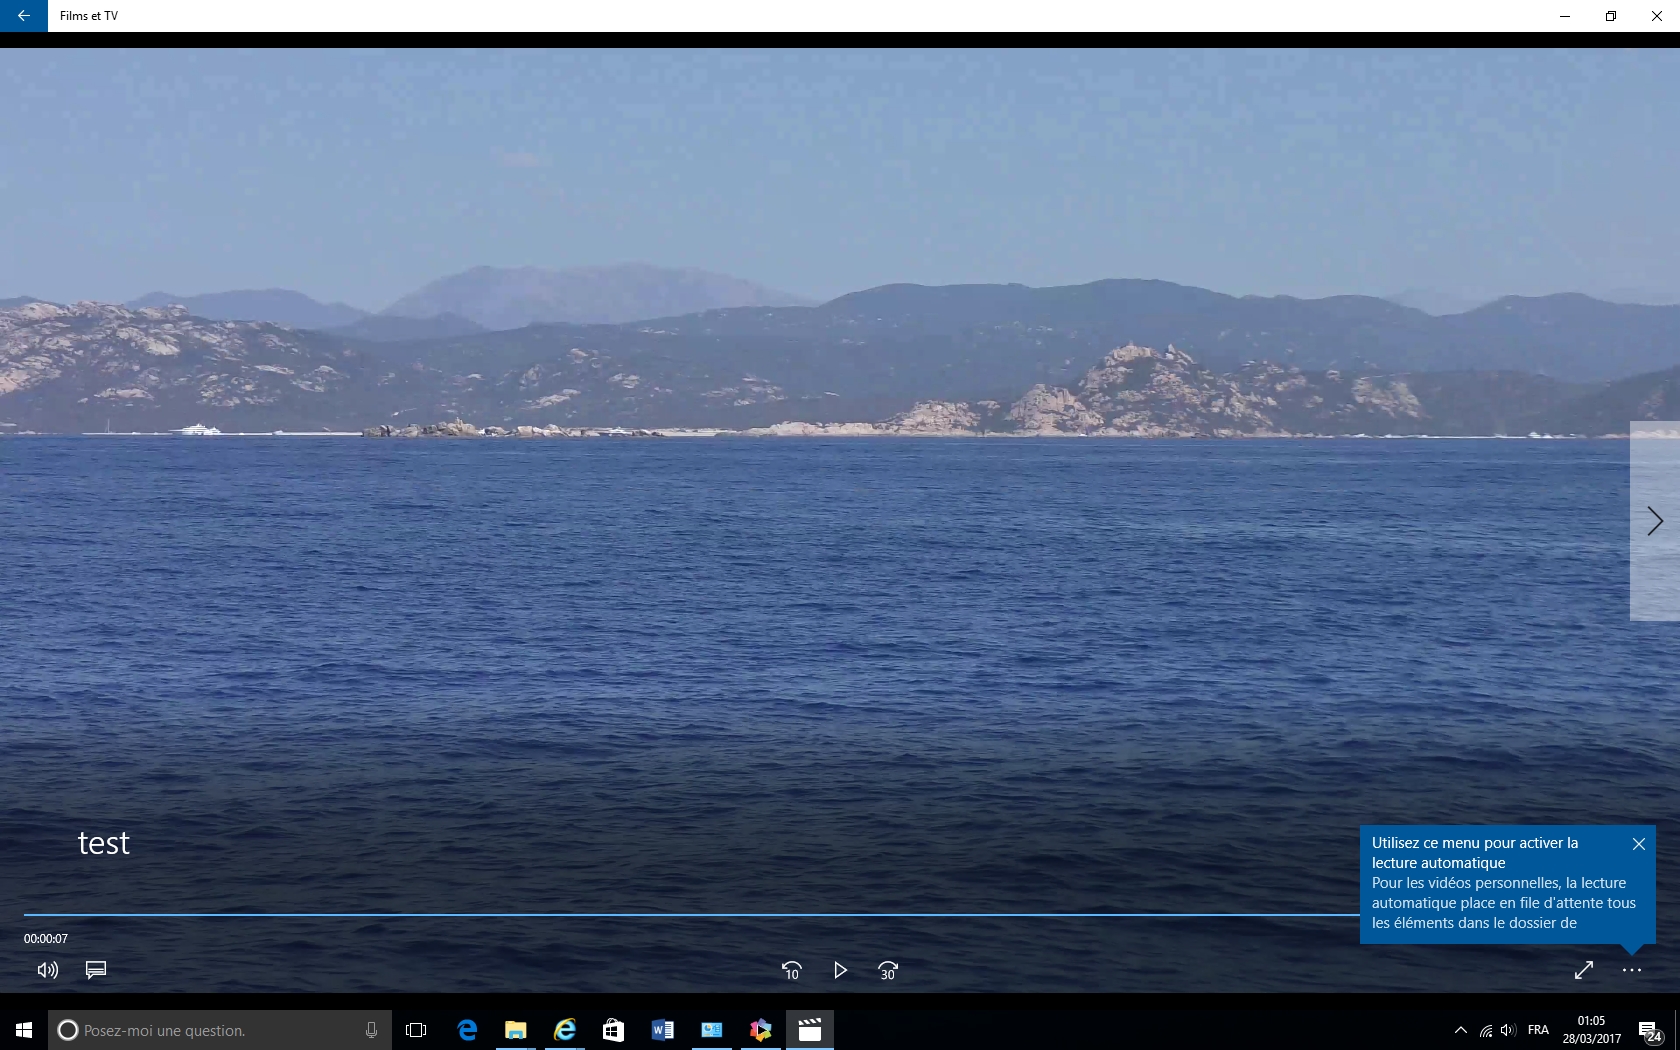The width and height of the screenshot is (1680, 1050).
Task: Play the video
Action: tap(840, 970)
